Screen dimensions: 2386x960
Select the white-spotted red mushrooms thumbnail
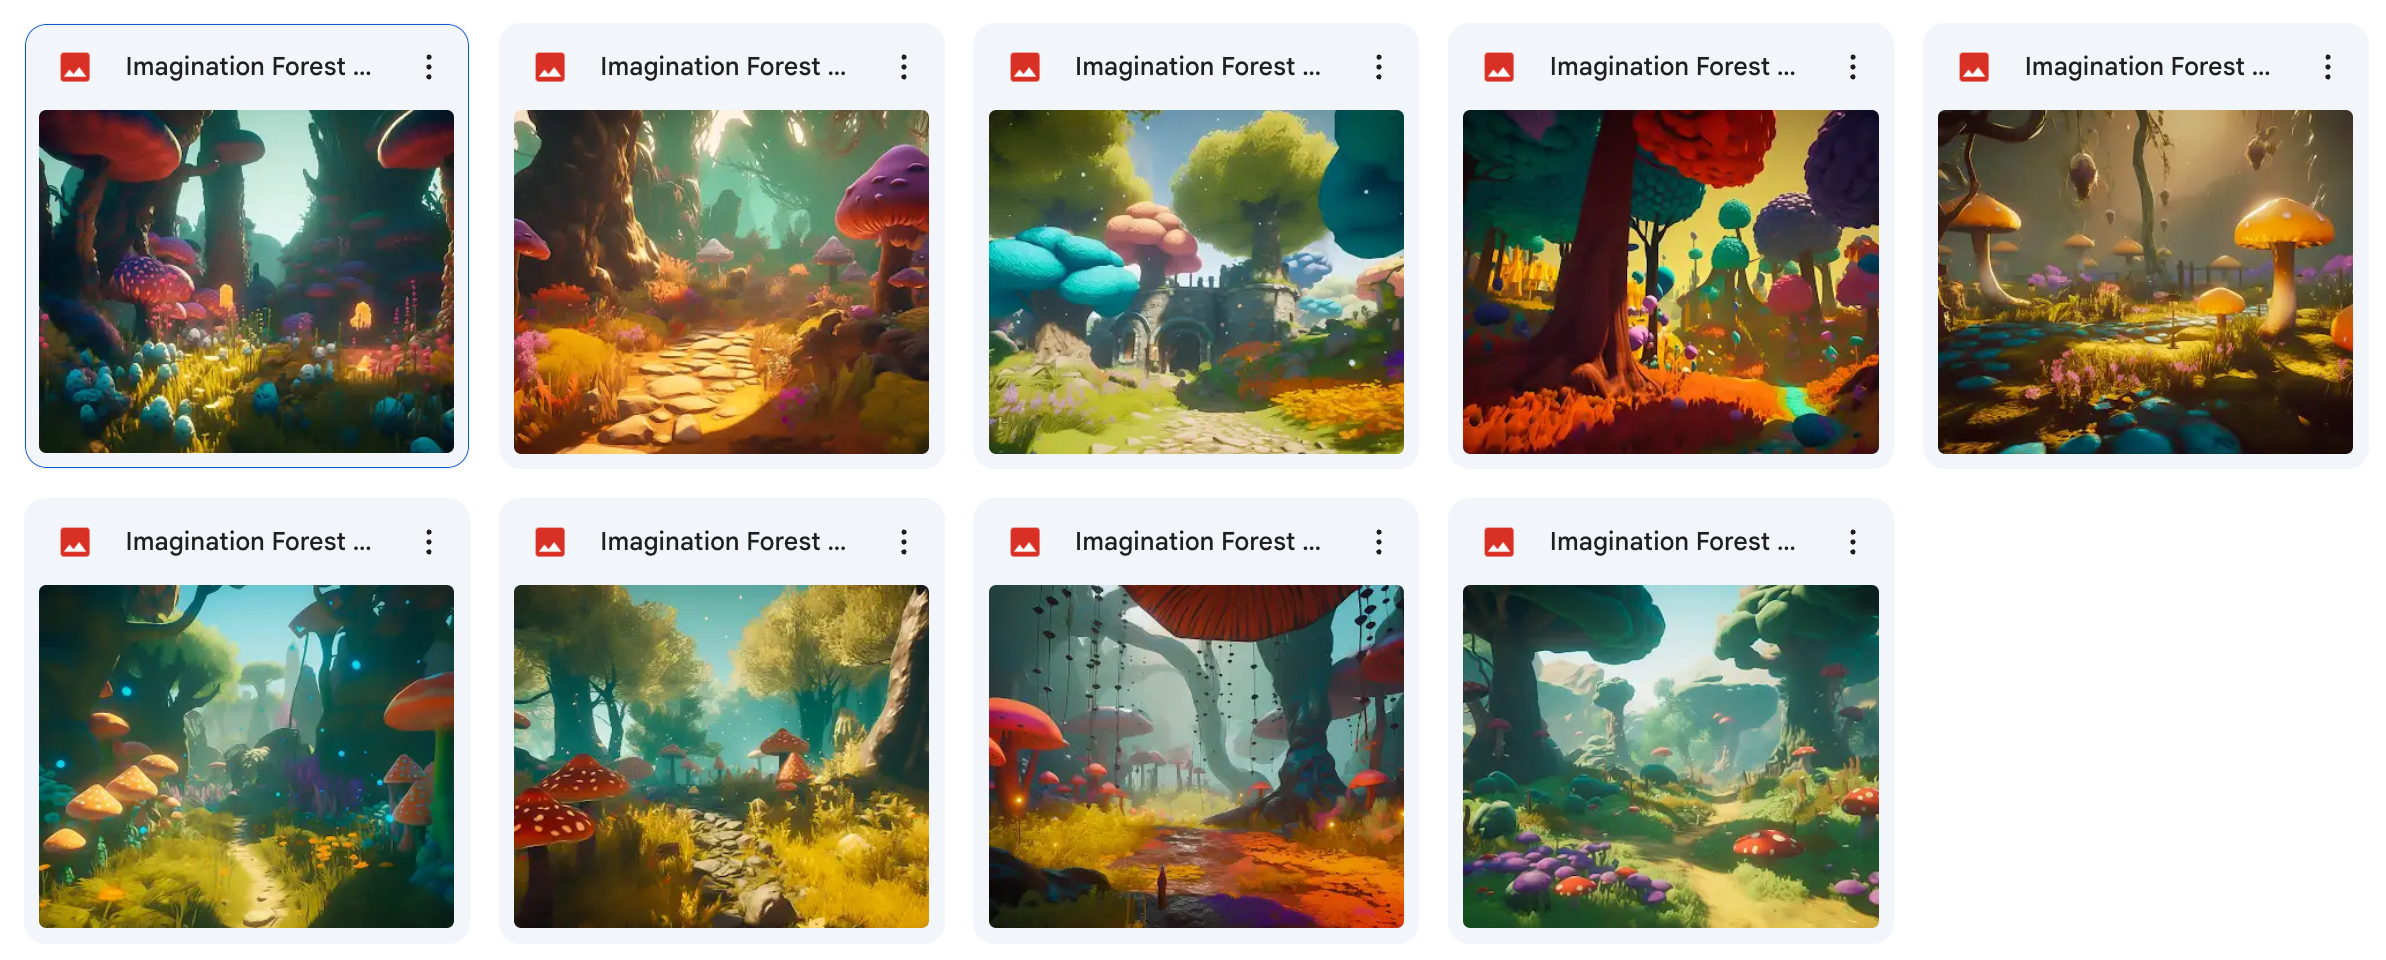point(721,756)
